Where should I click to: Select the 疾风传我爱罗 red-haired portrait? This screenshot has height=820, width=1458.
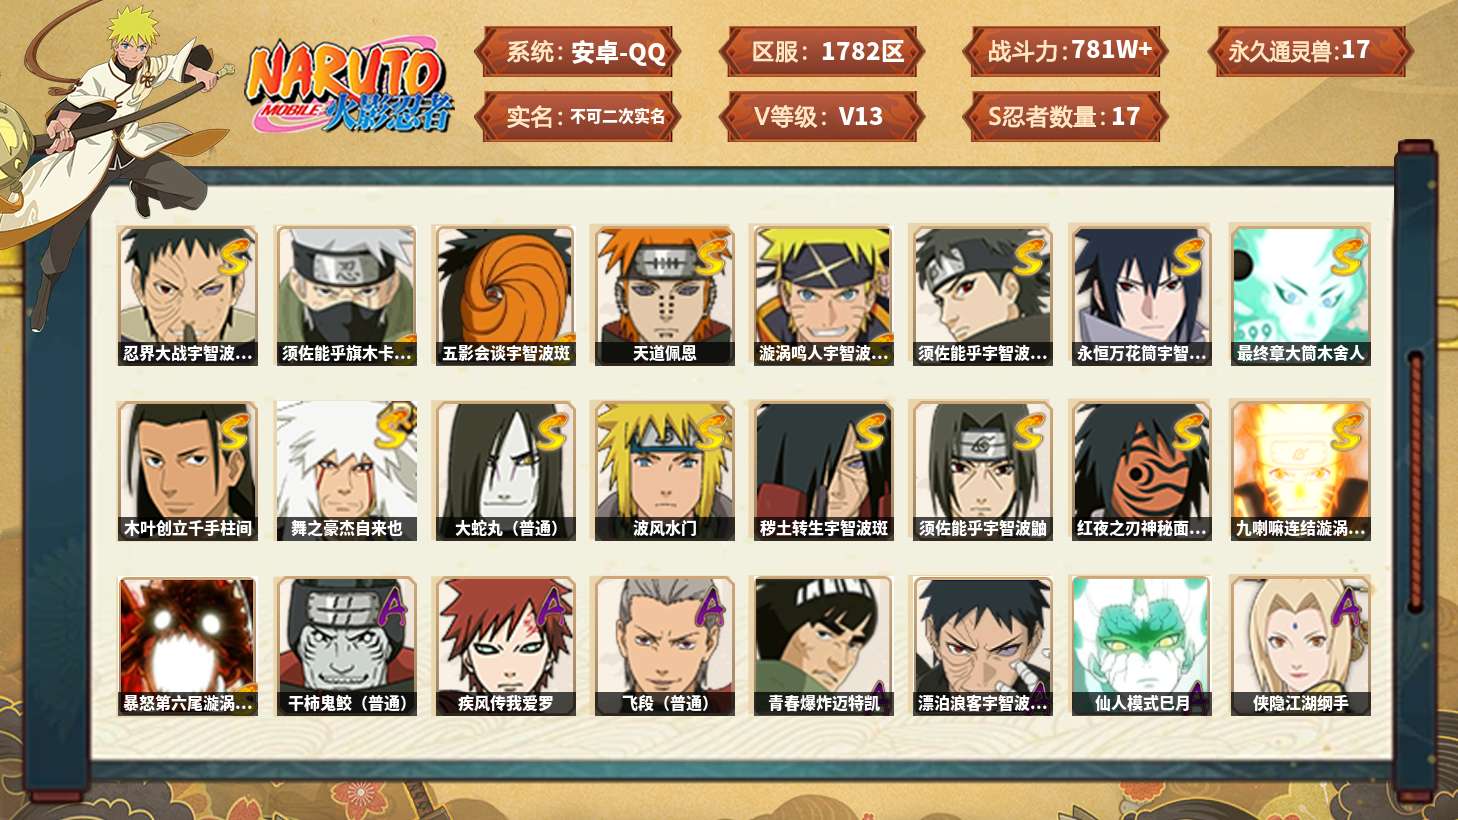click(x=505, y=646)
